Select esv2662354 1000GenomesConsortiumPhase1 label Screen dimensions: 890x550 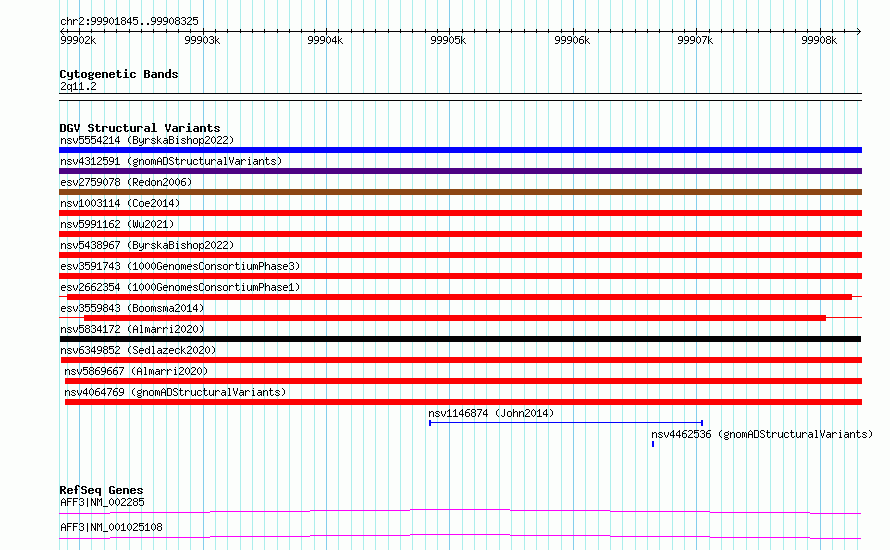pyautogui.click(x=180, y=287)
